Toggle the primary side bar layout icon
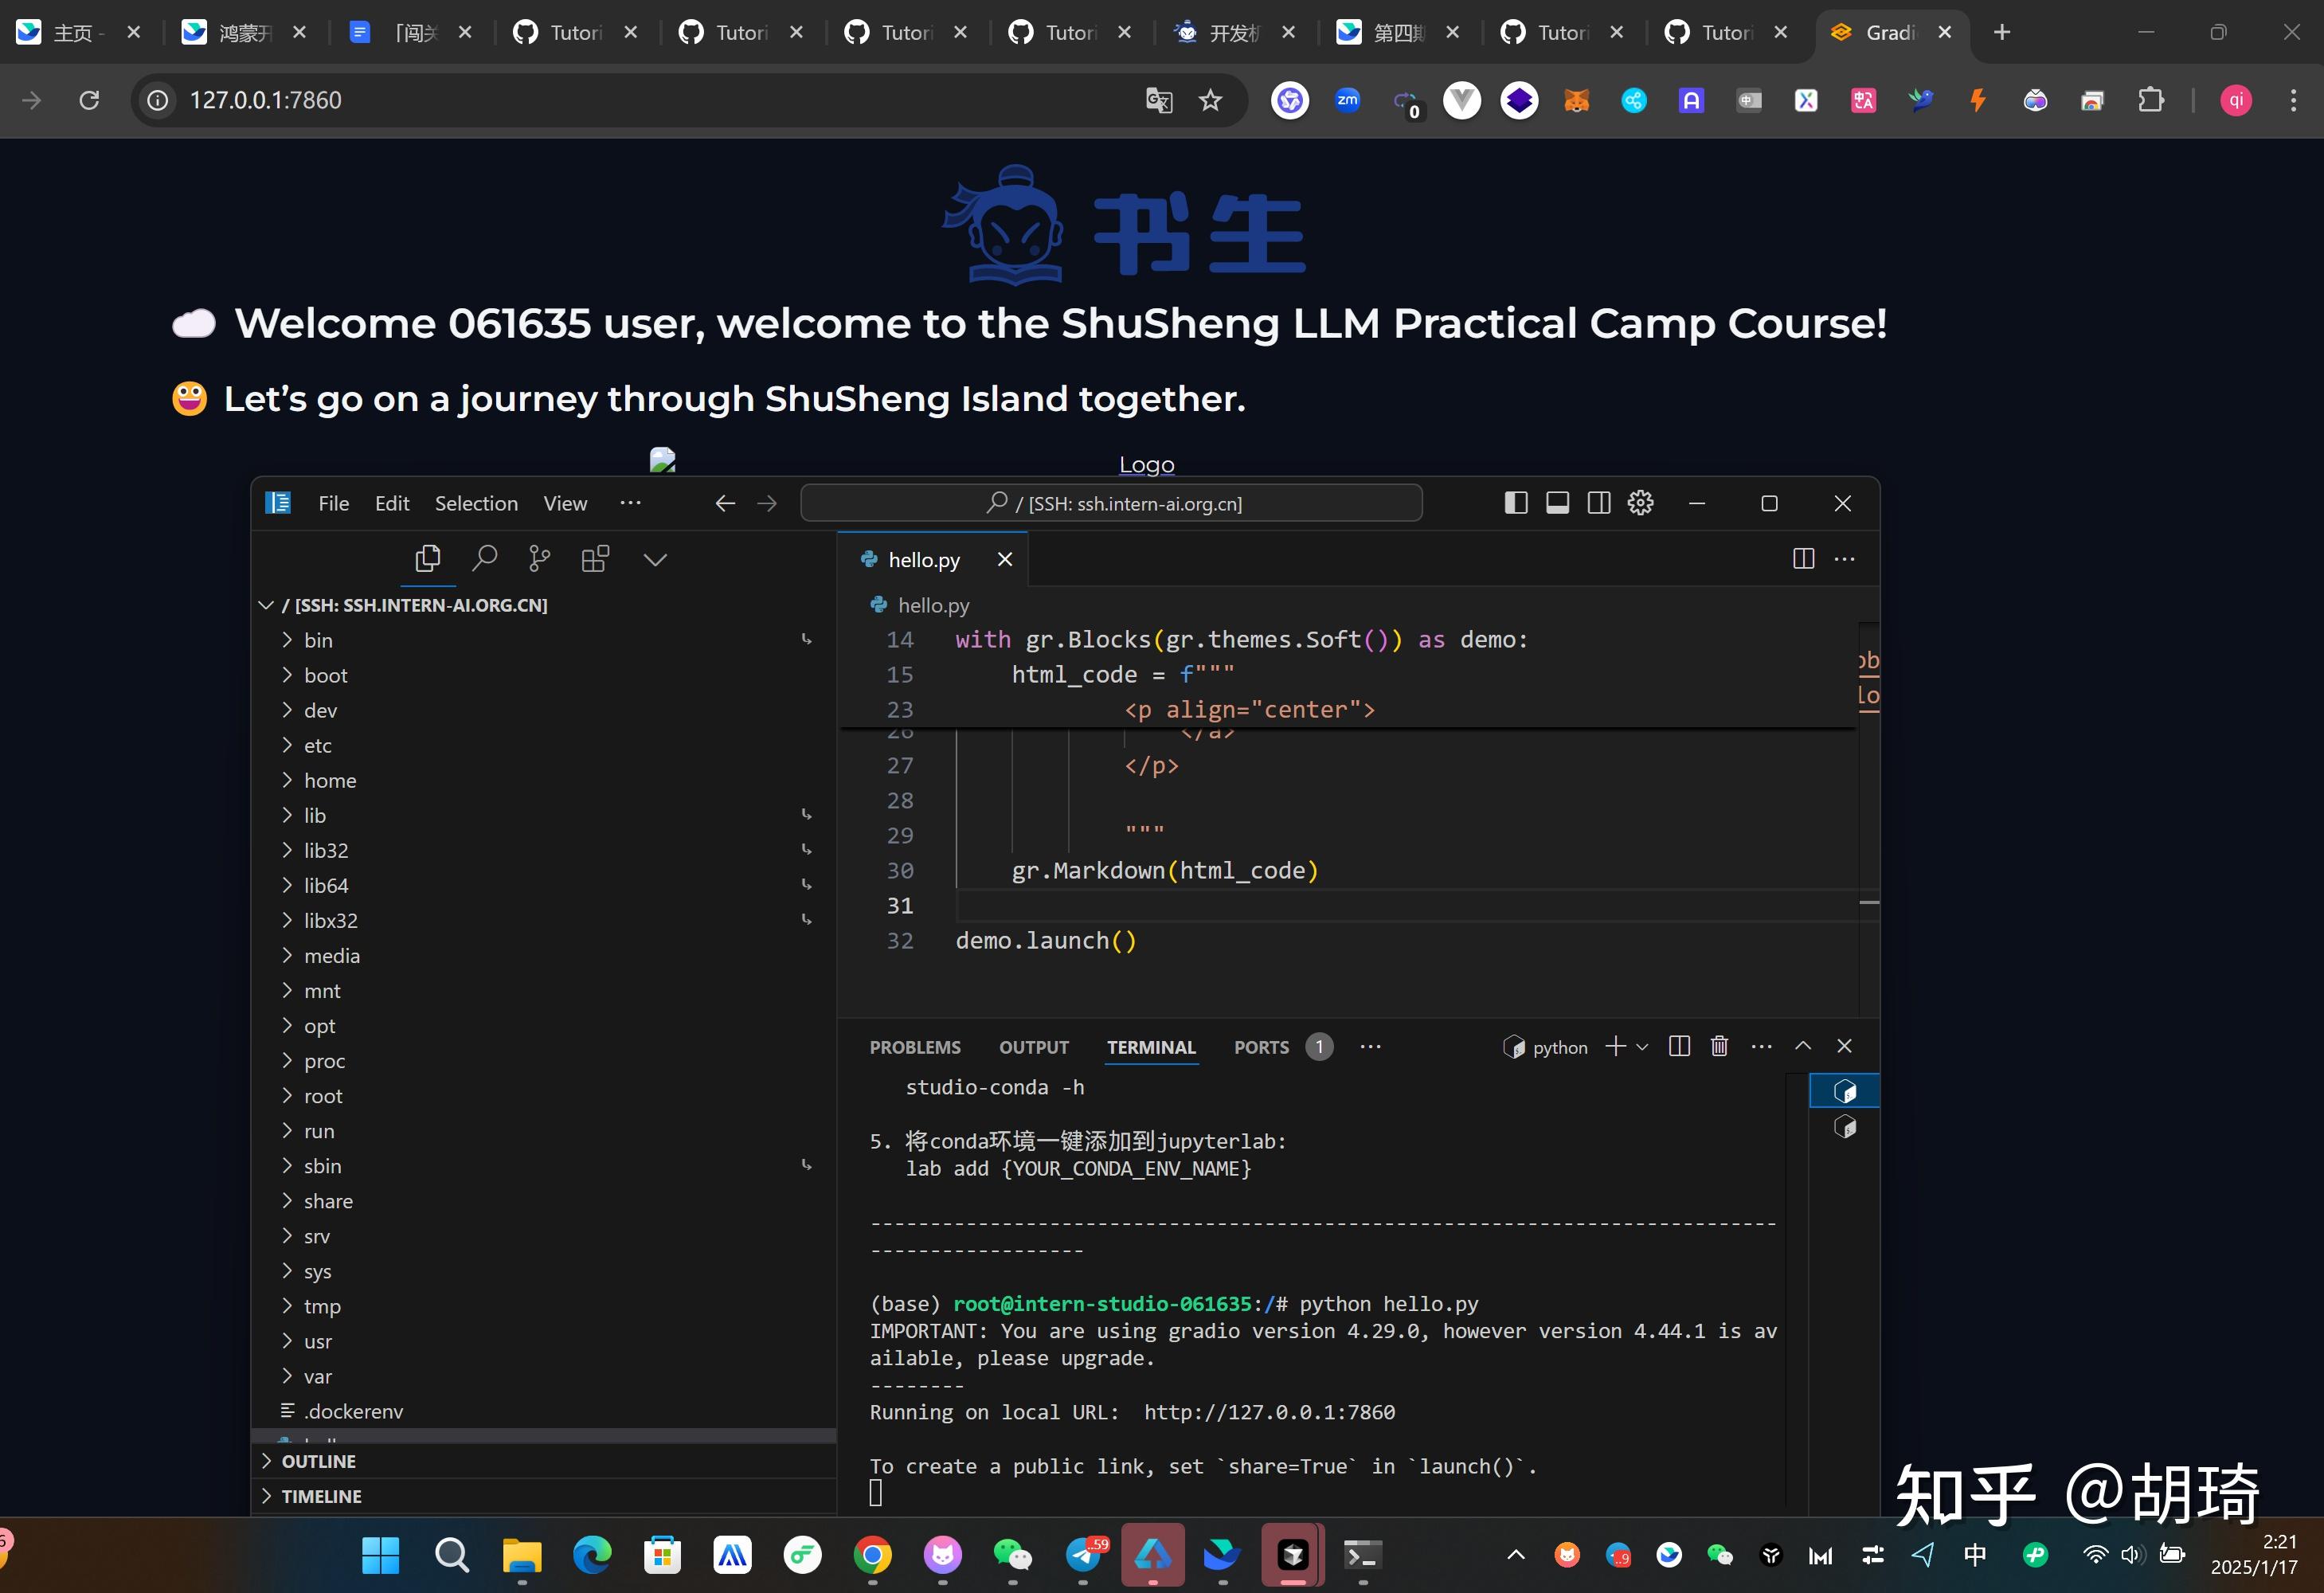This screenshot has height=1593, width=2324. point(1516,503)
